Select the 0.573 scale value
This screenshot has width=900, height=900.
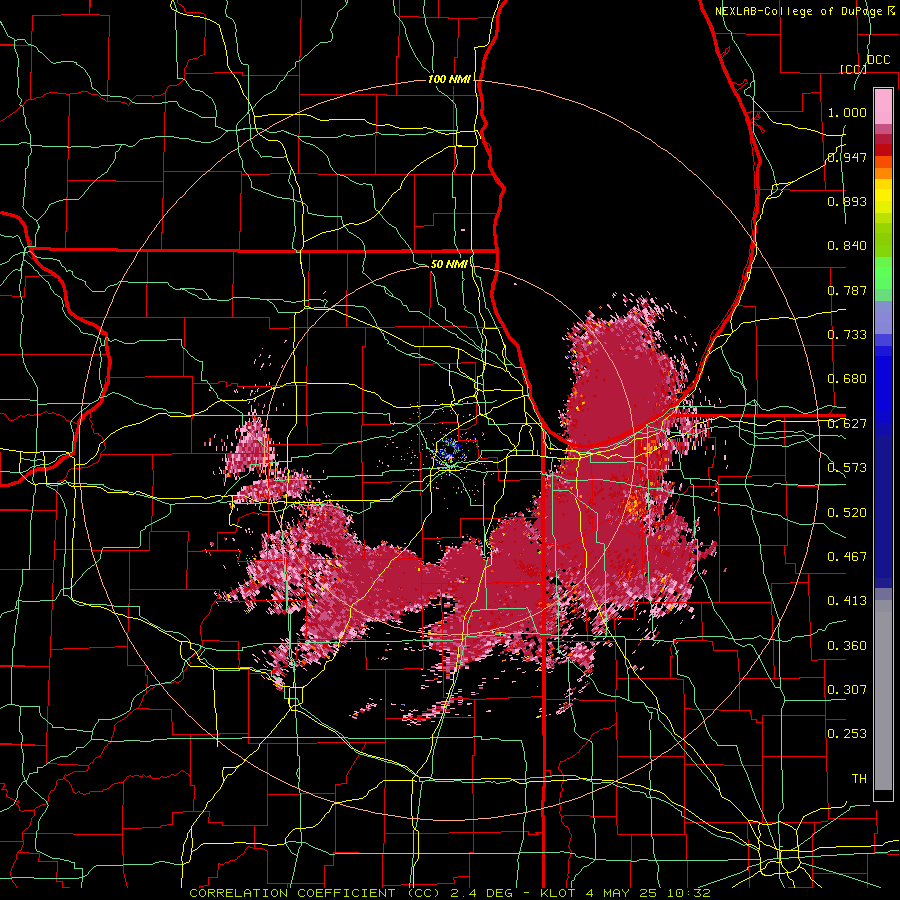[847, 468]
